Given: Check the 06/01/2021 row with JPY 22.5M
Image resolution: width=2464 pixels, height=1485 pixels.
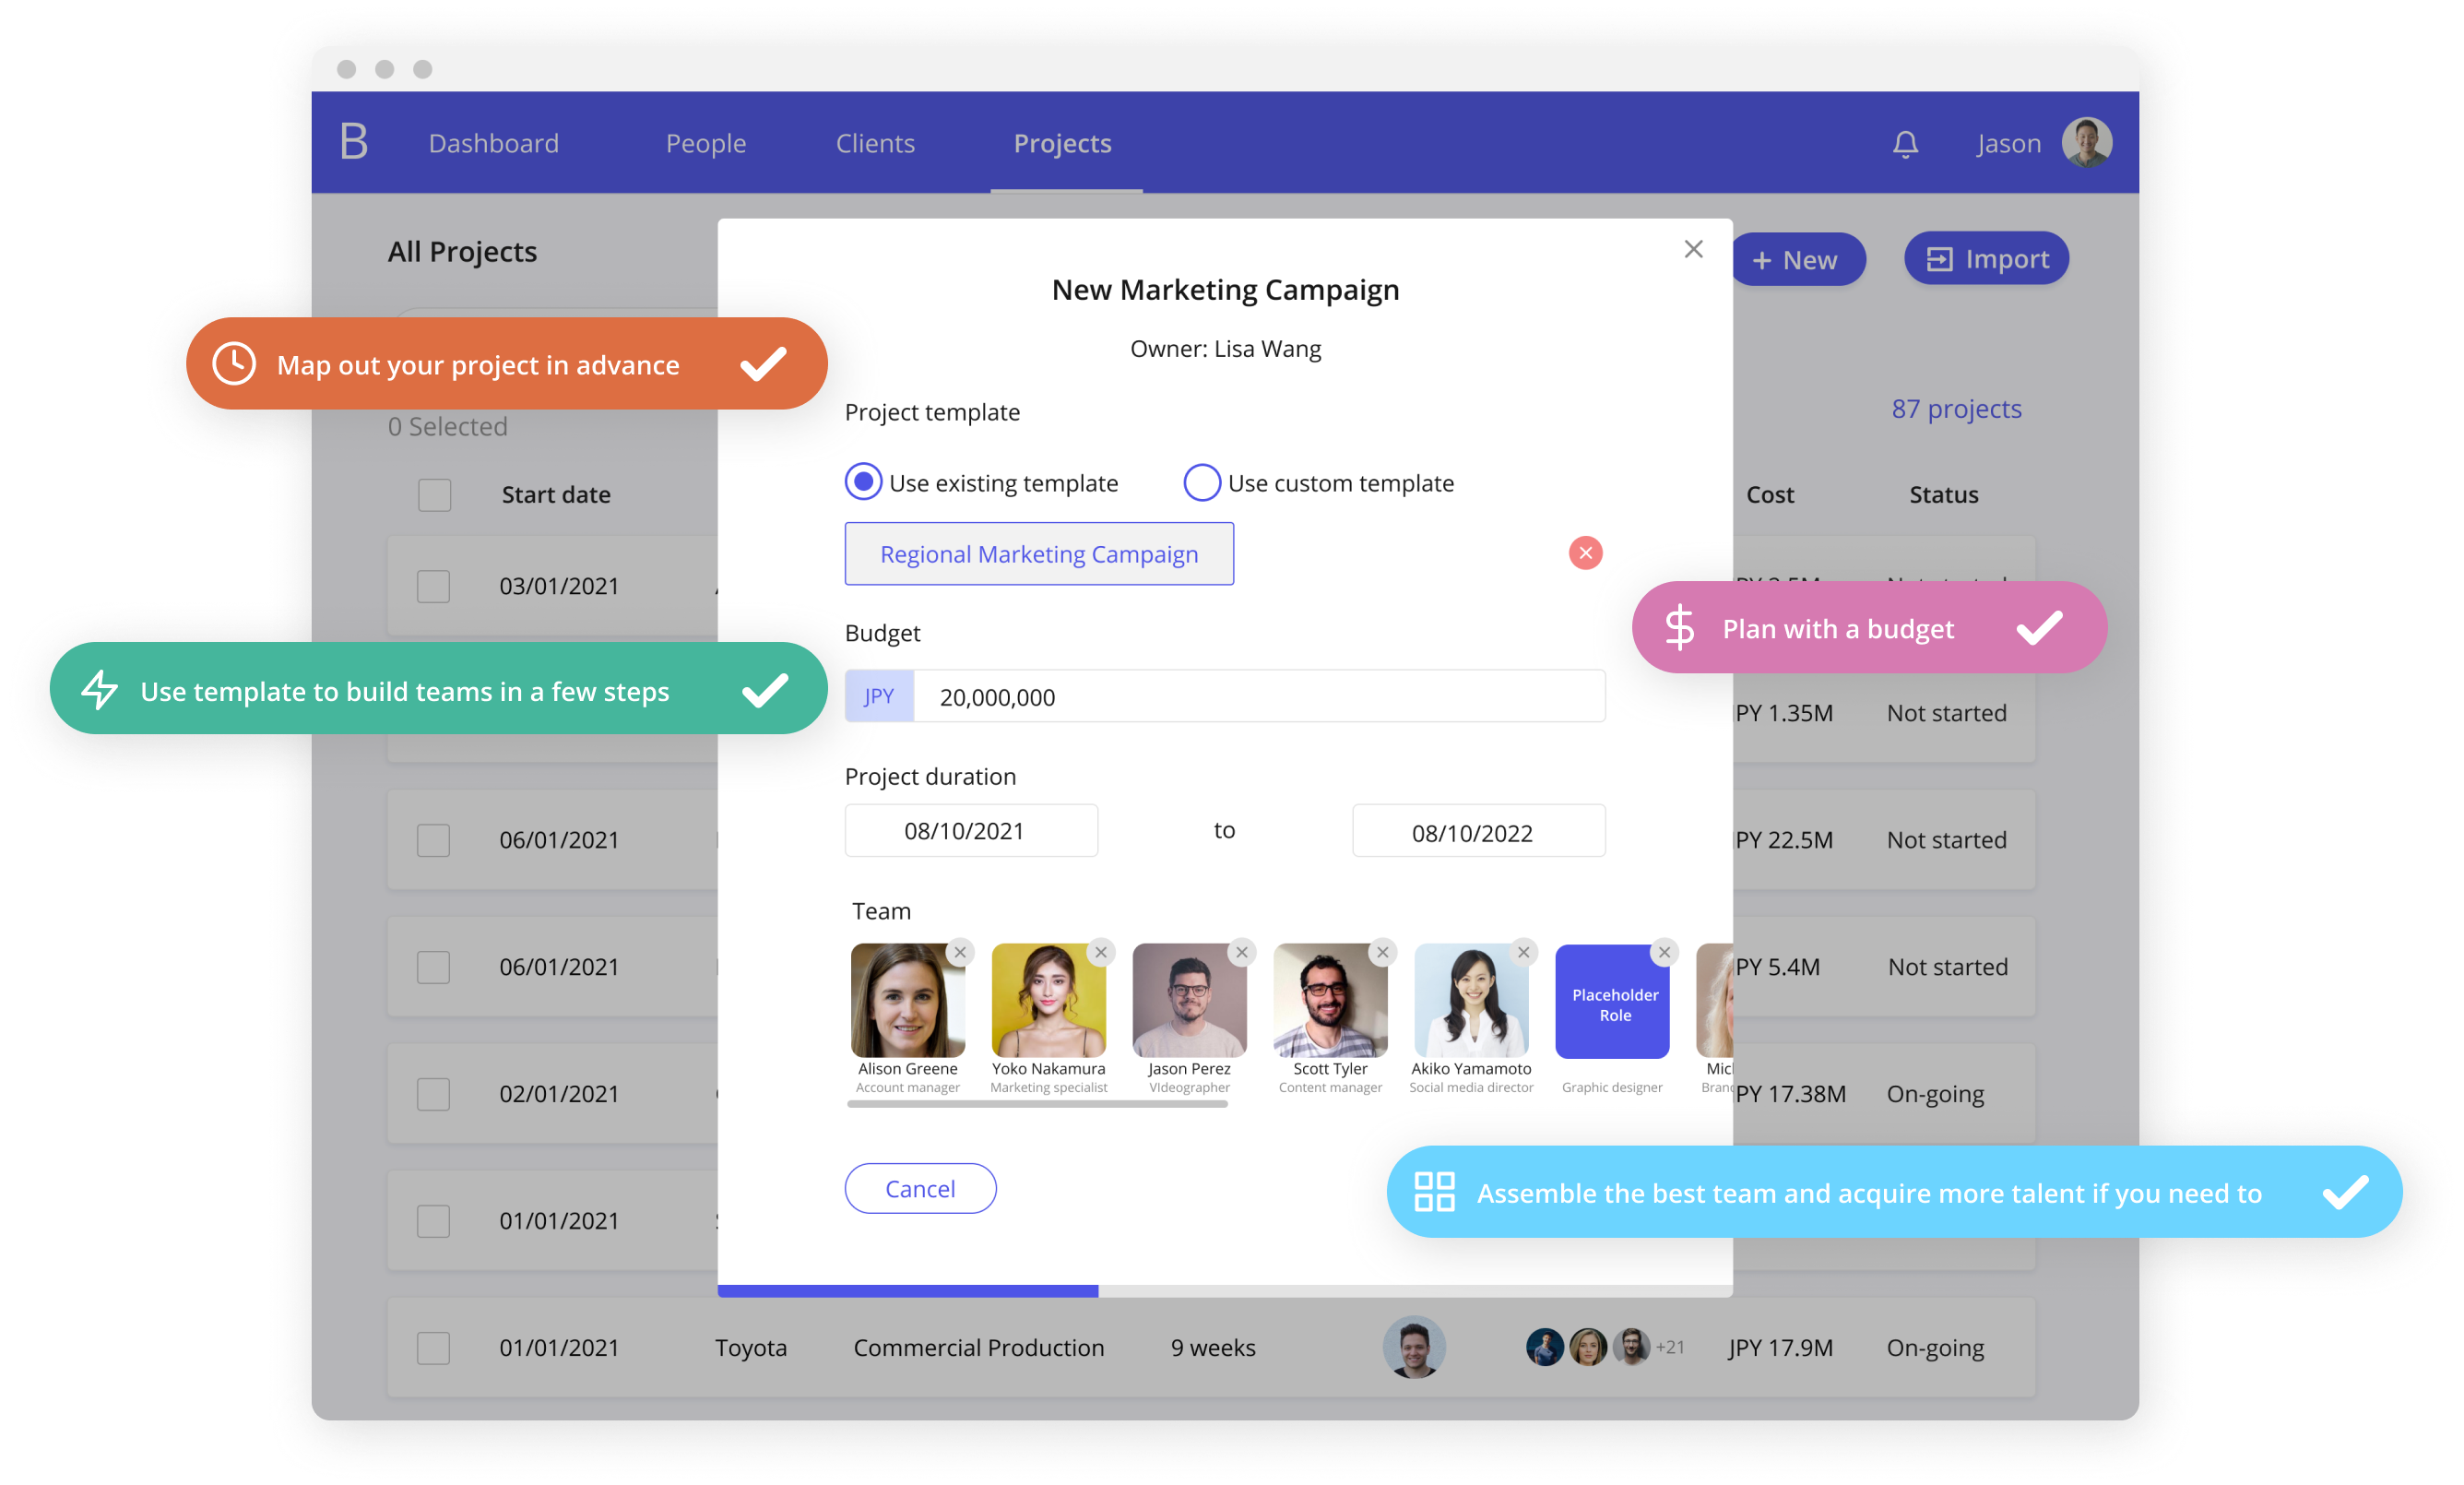Looking at the screenshot, I should 433,840.
